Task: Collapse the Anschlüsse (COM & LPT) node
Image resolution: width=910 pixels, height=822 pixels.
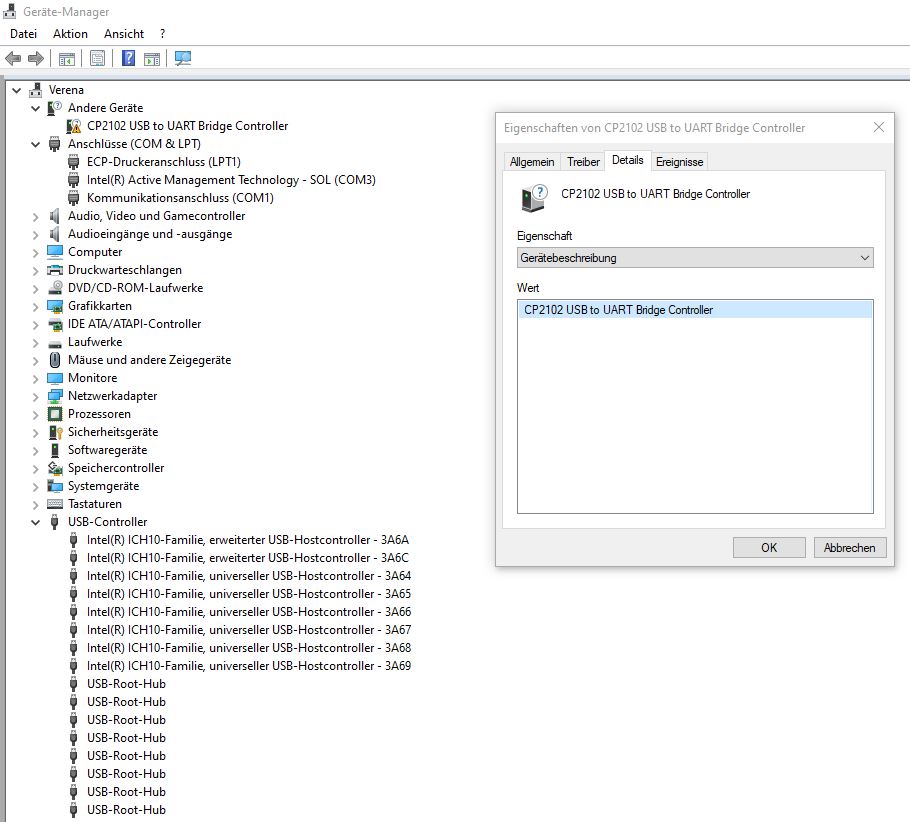Action: click(x=36, y=144)
